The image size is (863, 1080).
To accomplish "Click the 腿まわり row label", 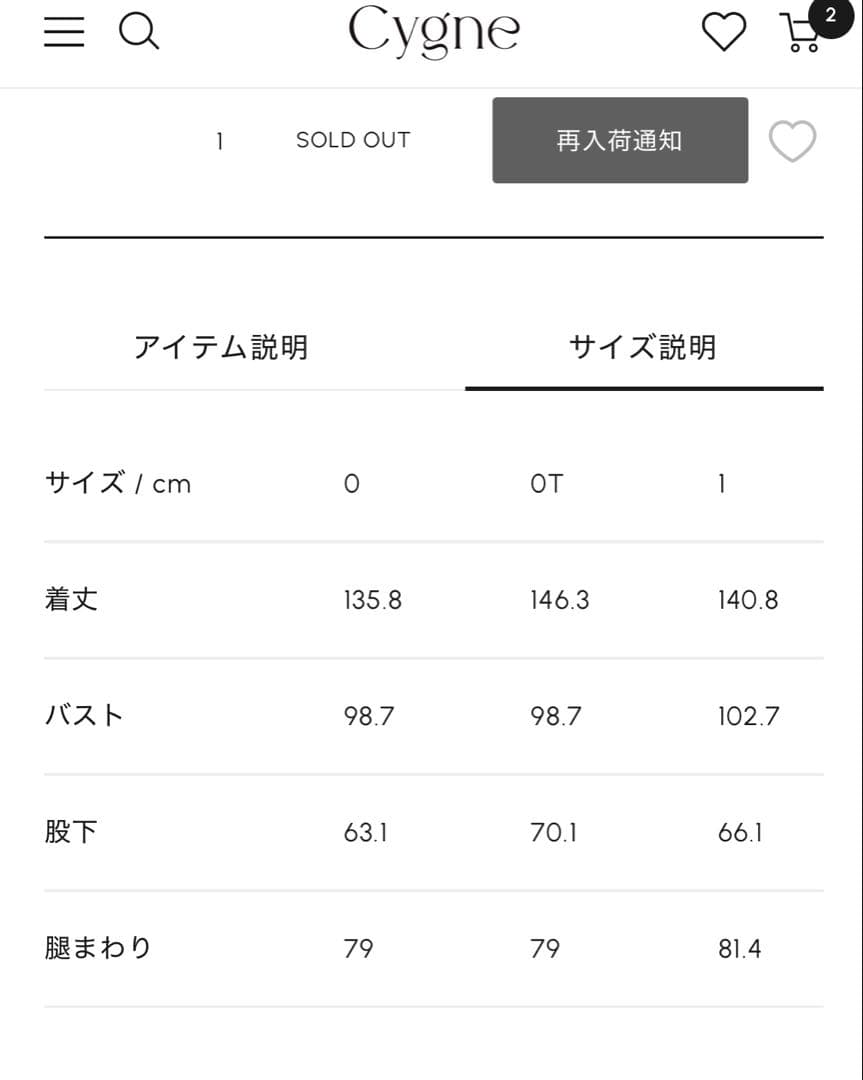I will (98, 948).
